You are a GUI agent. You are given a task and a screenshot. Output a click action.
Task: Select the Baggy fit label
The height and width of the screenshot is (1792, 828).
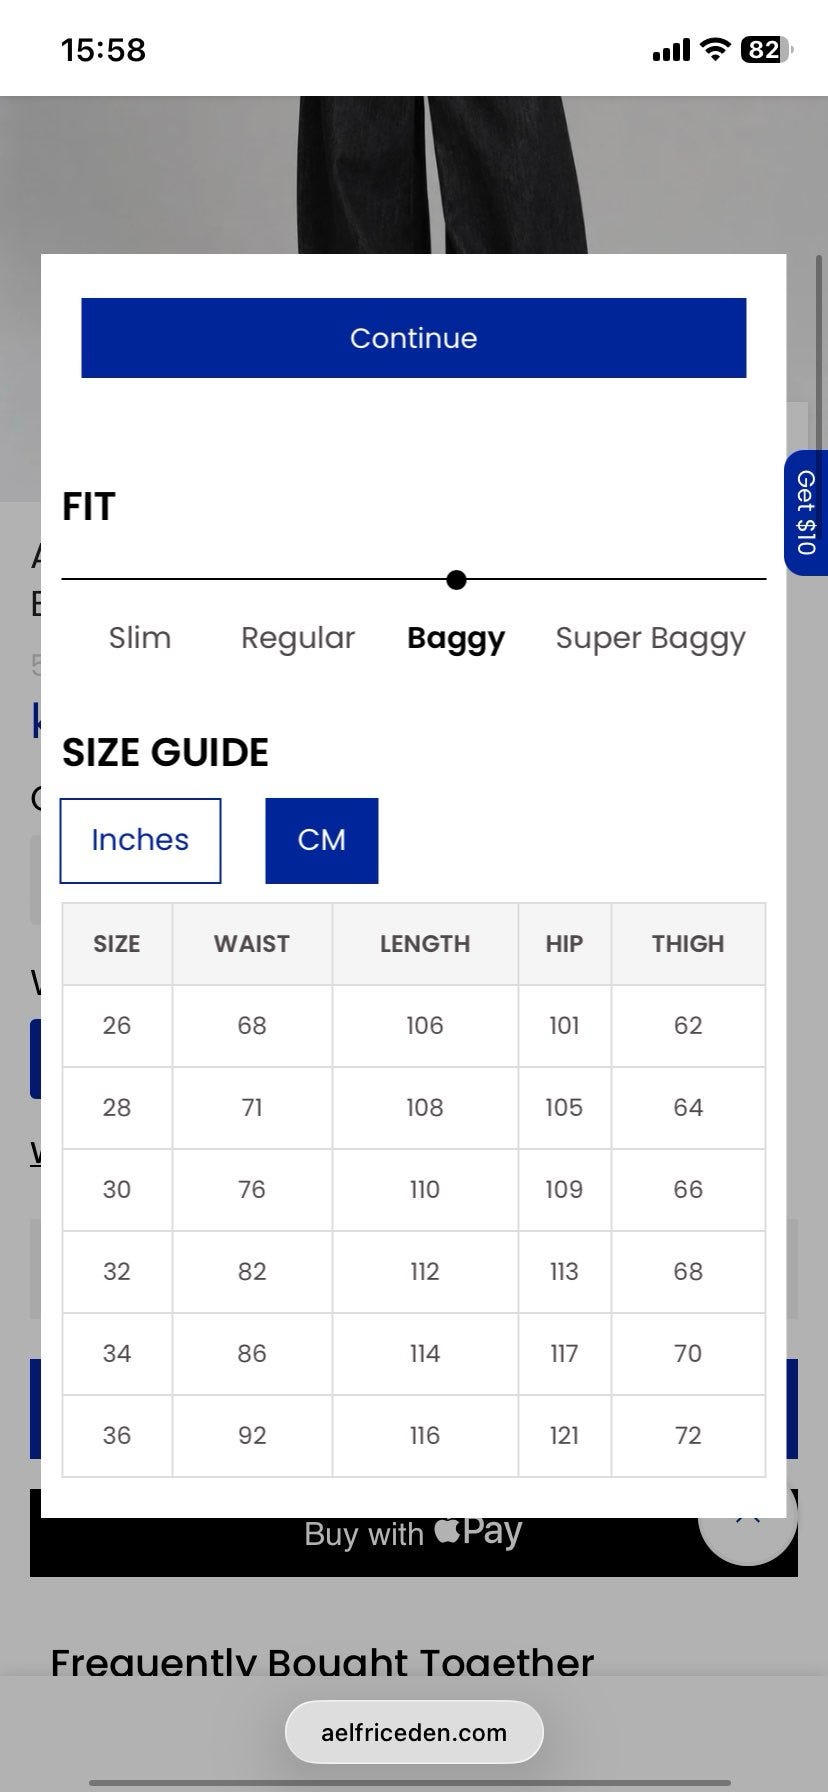(456, 638)
